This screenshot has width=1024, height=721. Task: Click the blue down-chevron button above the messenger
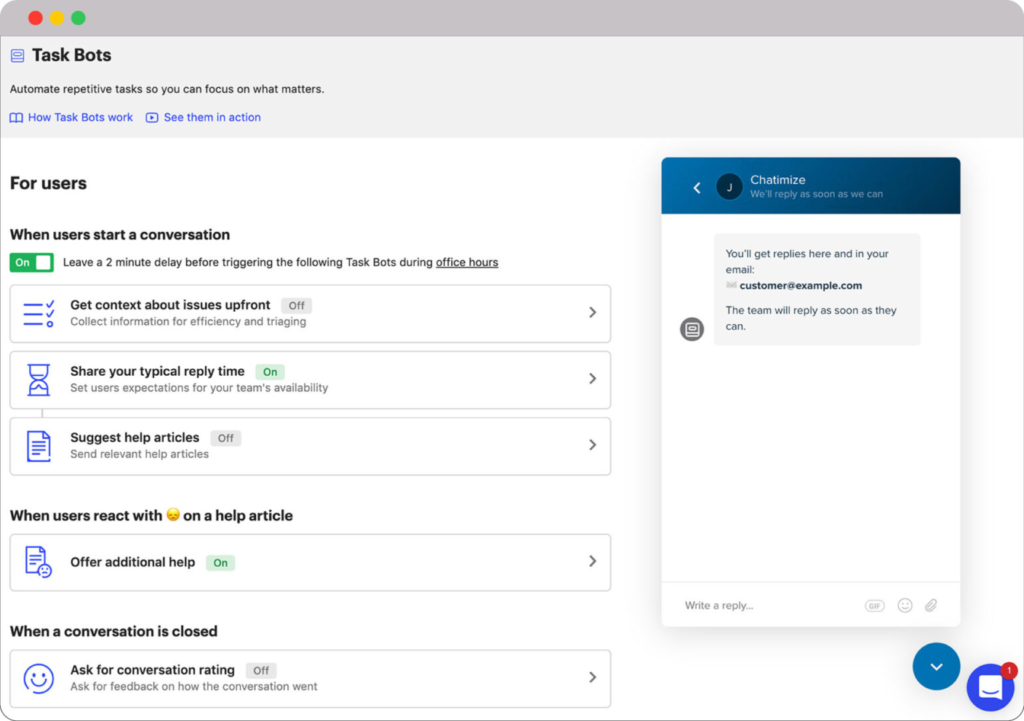click(936, 666)
